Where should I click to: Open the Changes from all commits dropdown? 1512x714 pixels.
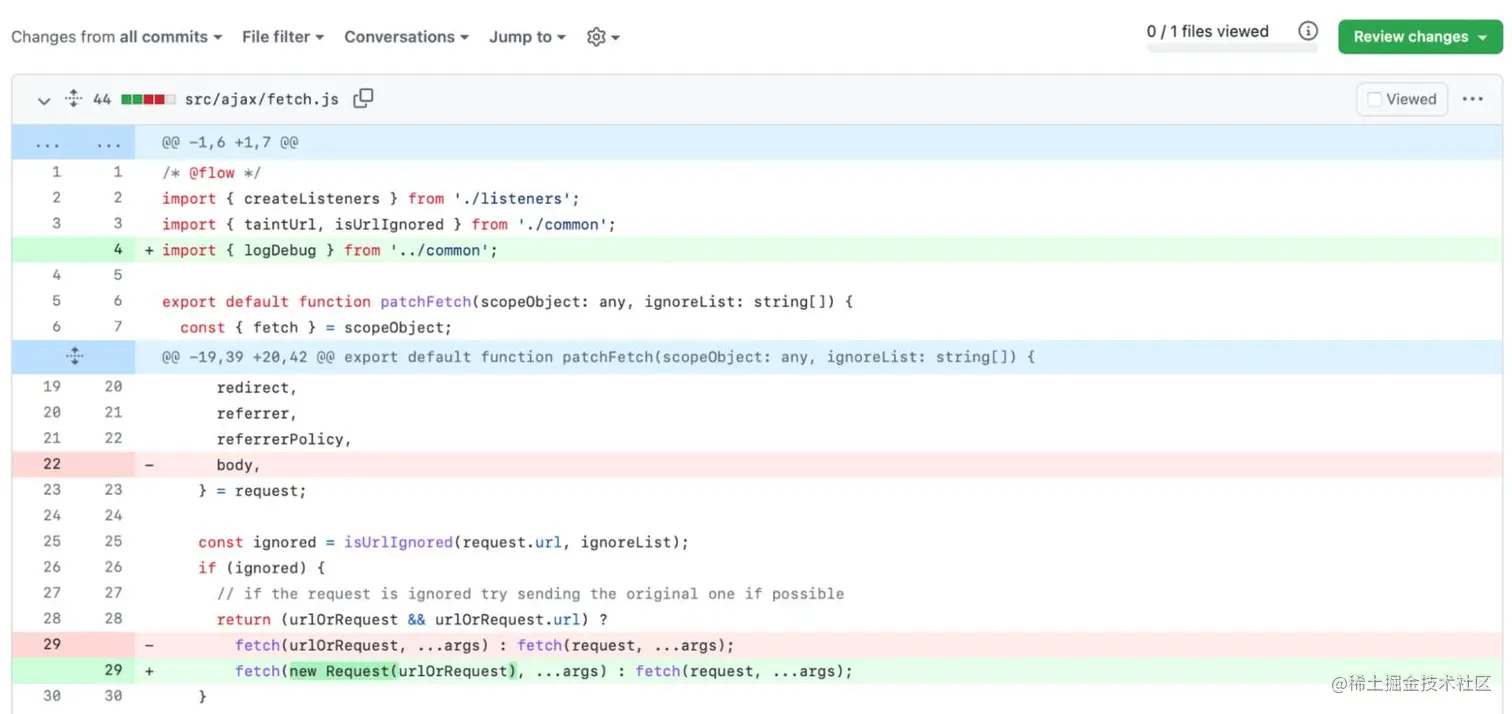tap(116, 37)
